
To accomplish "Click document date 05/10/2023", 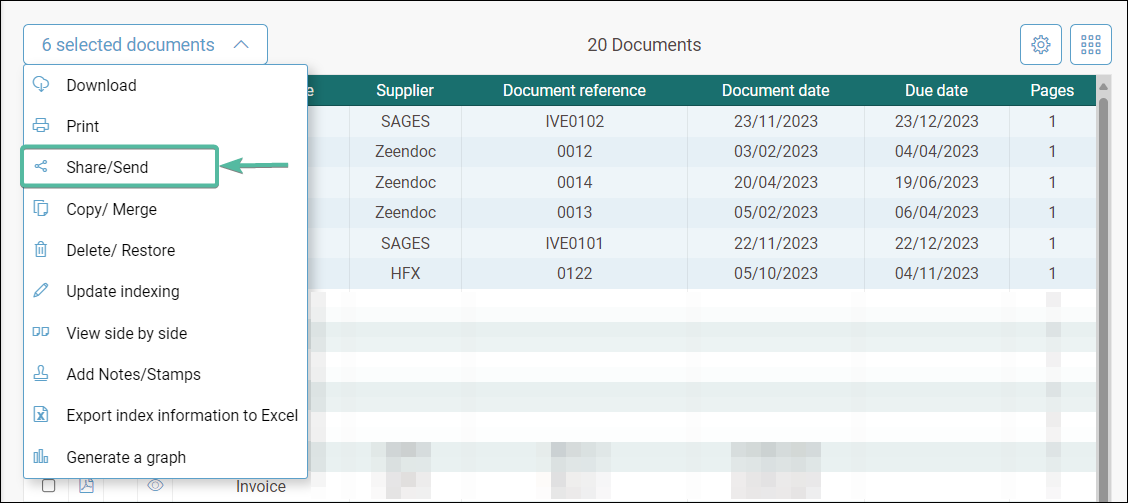I will point(776,273).
